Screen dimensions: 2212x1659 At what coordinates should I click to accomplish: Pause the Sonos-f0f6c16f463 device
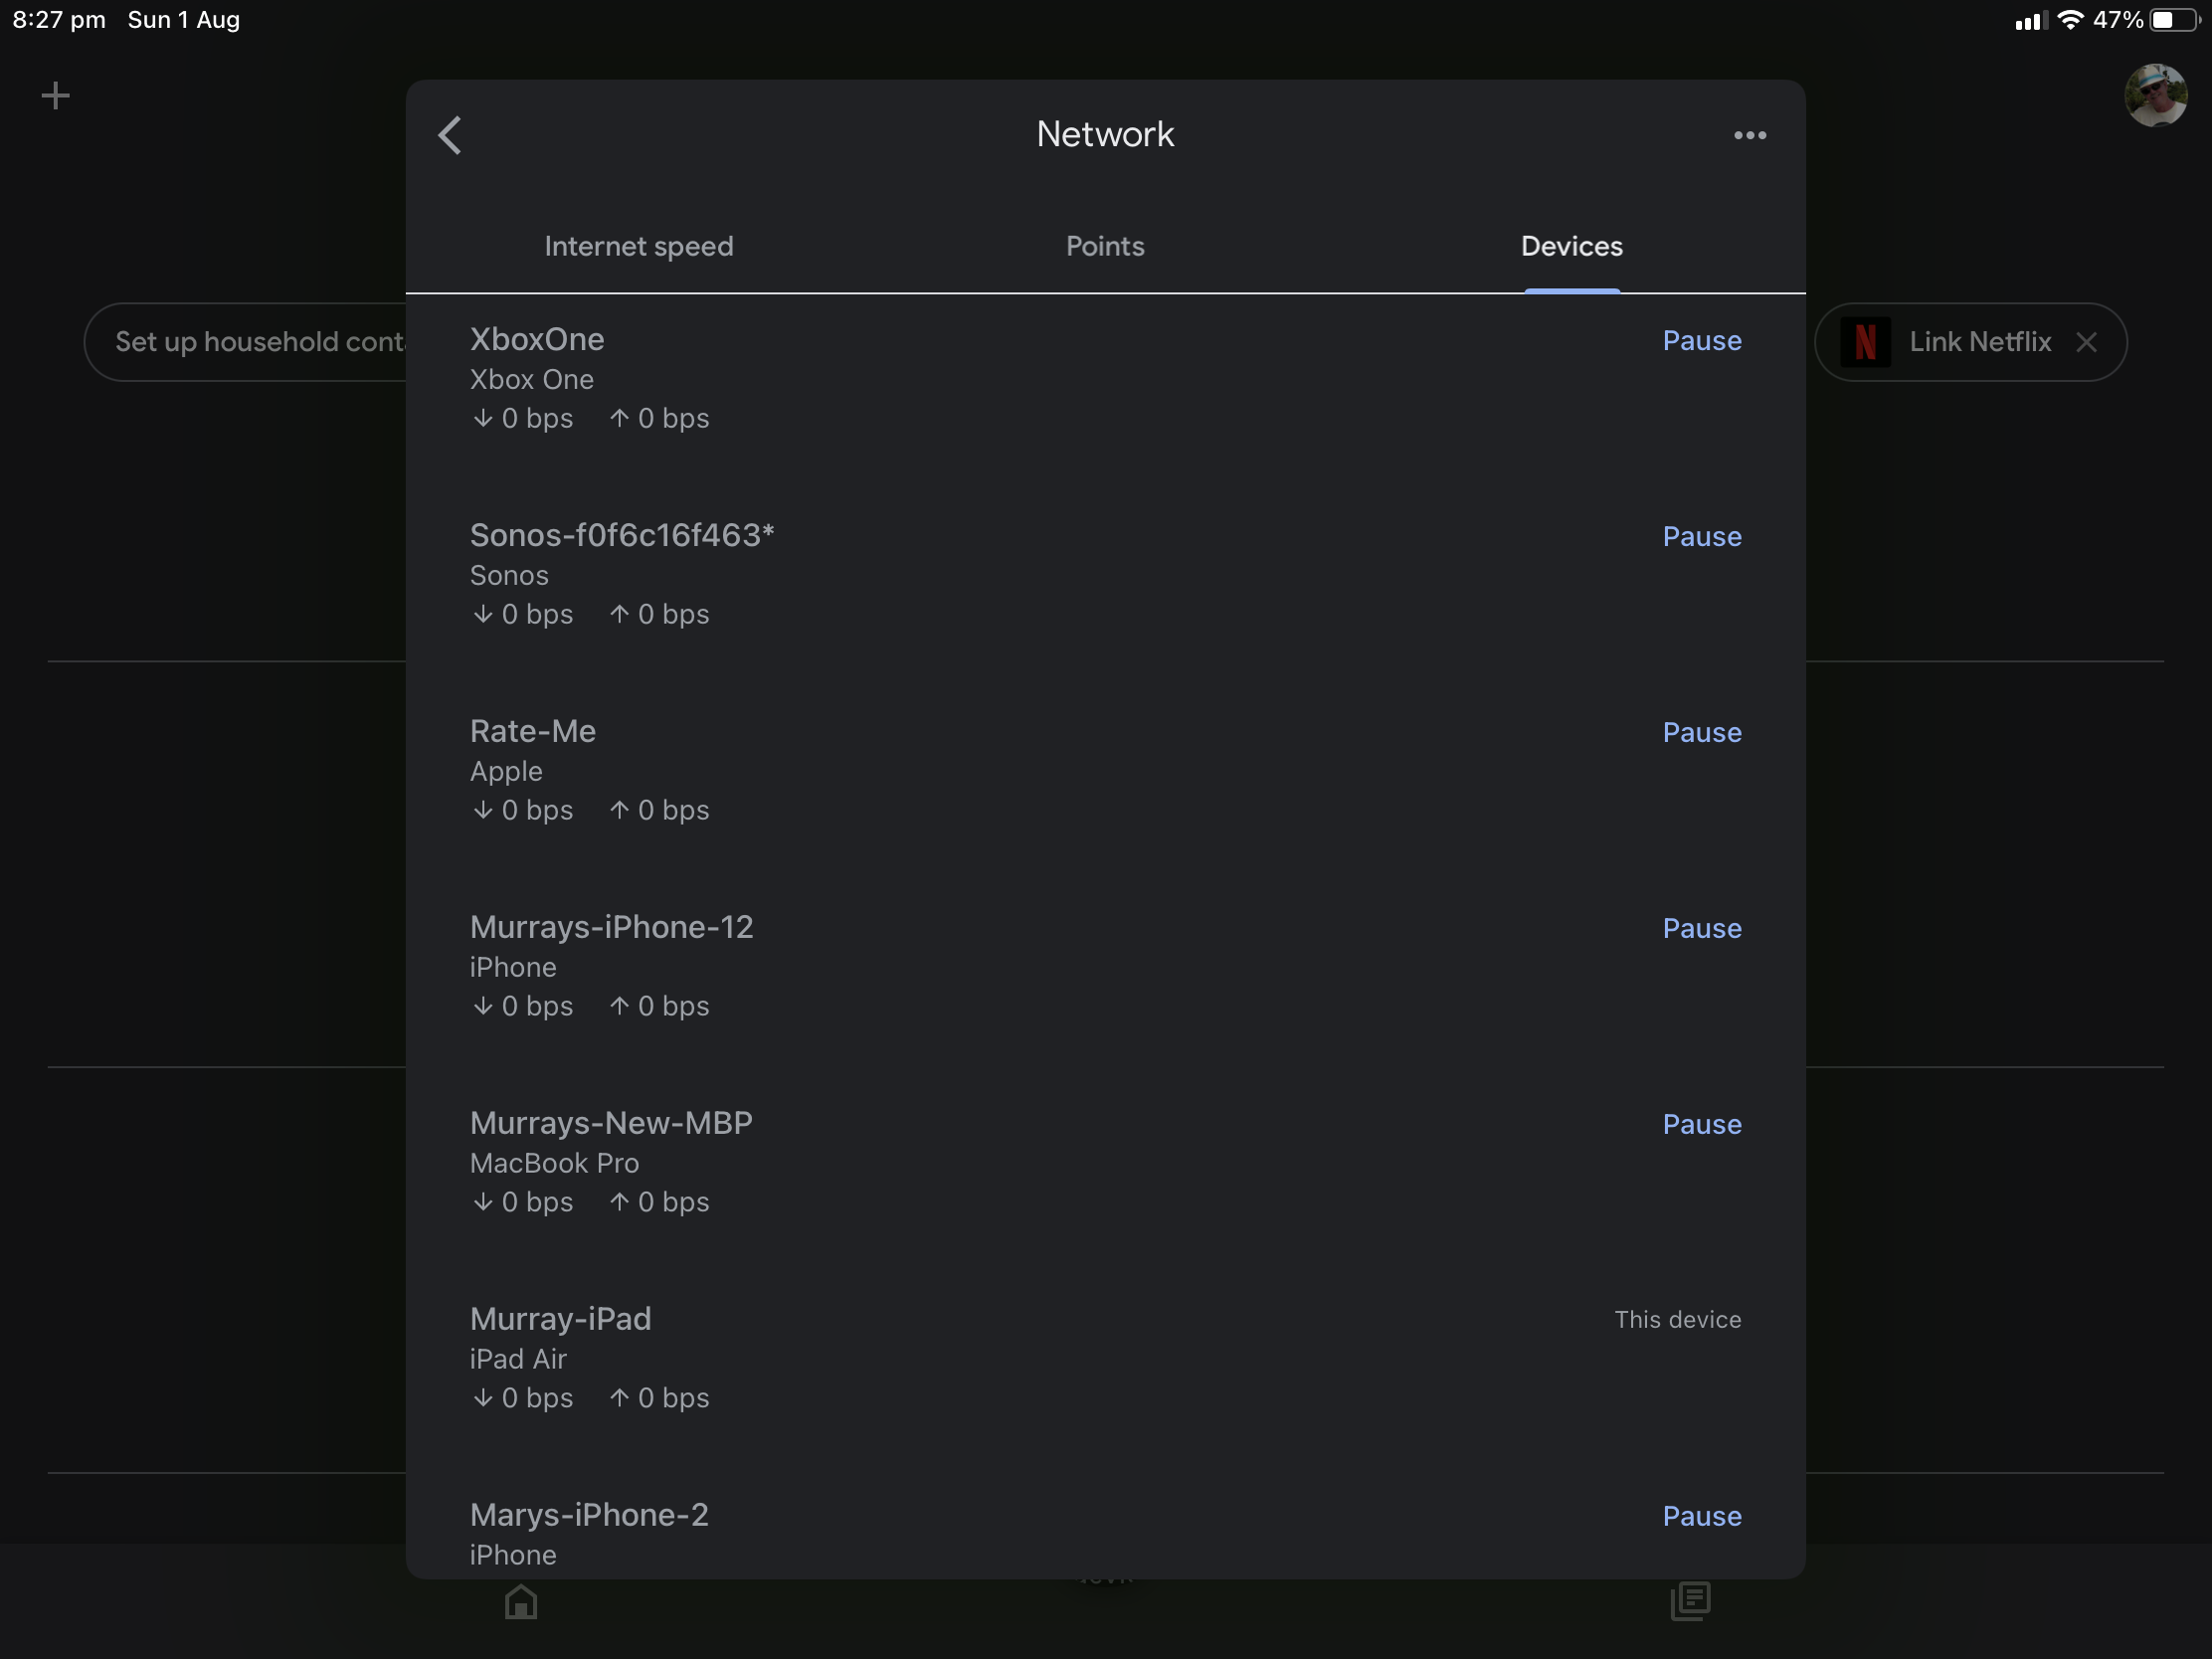point(1702,536)
